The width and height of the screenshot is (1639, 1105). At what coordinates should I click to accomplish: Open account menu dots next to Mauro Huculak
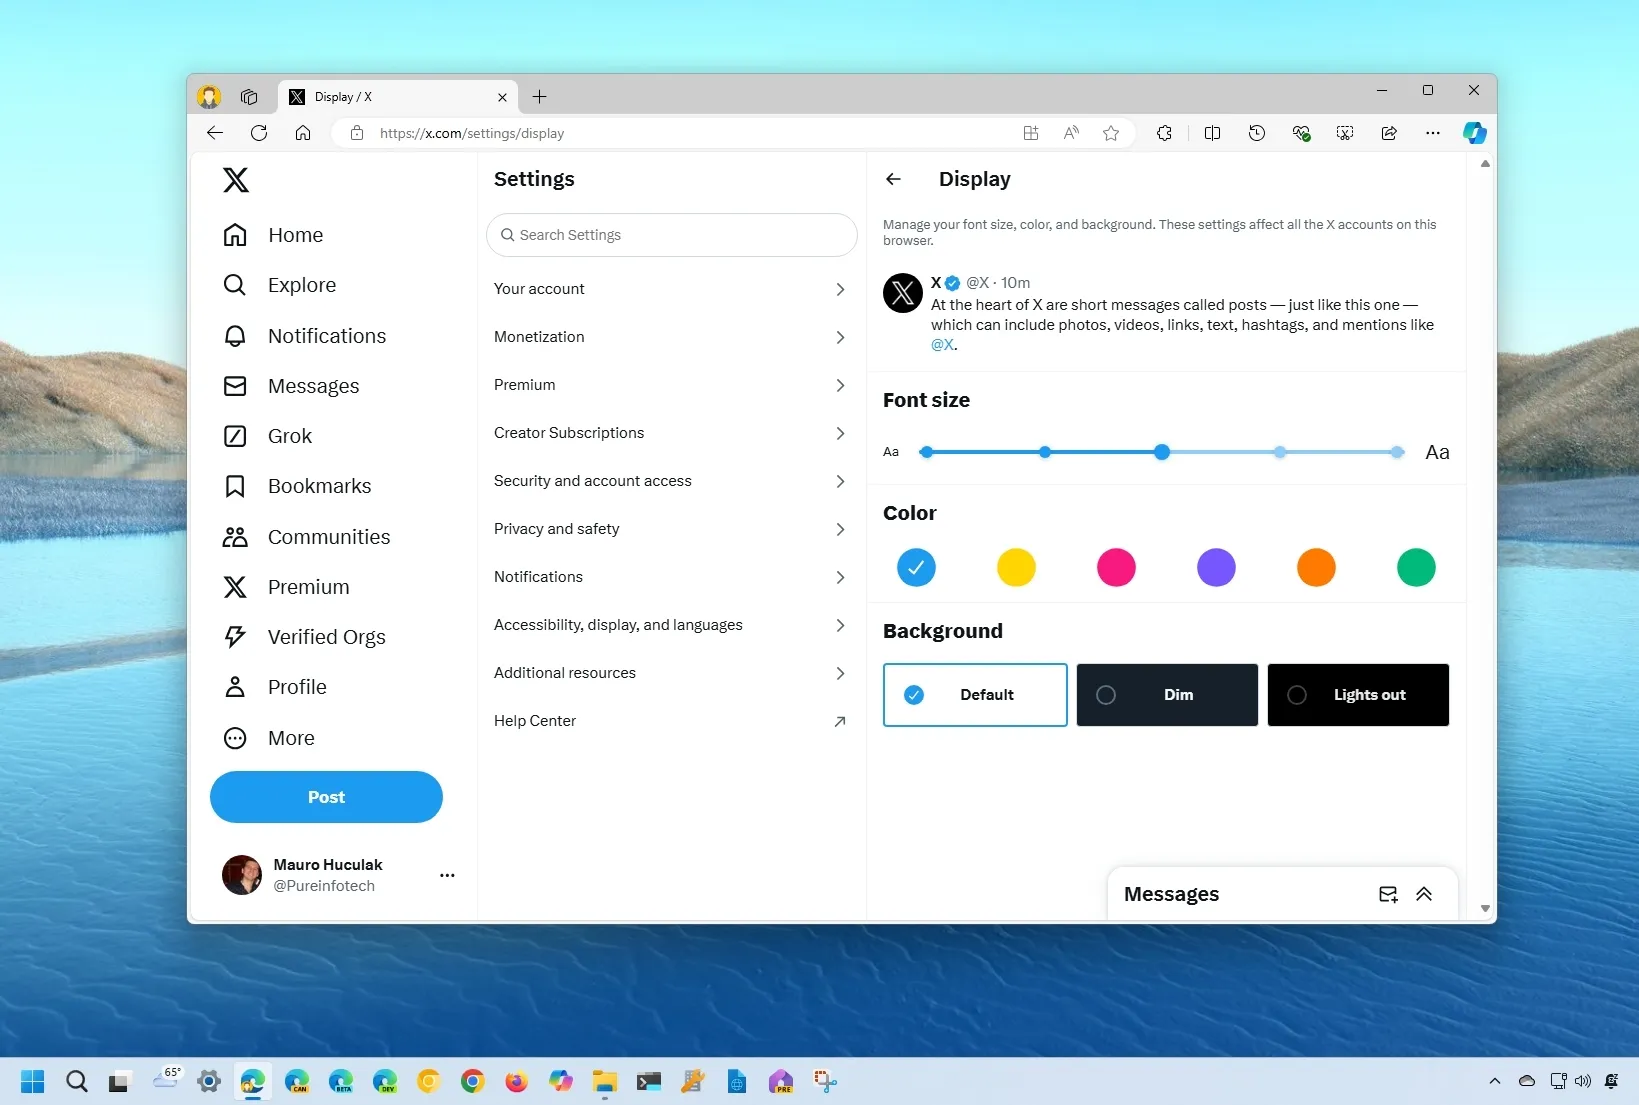coord(447,875)
